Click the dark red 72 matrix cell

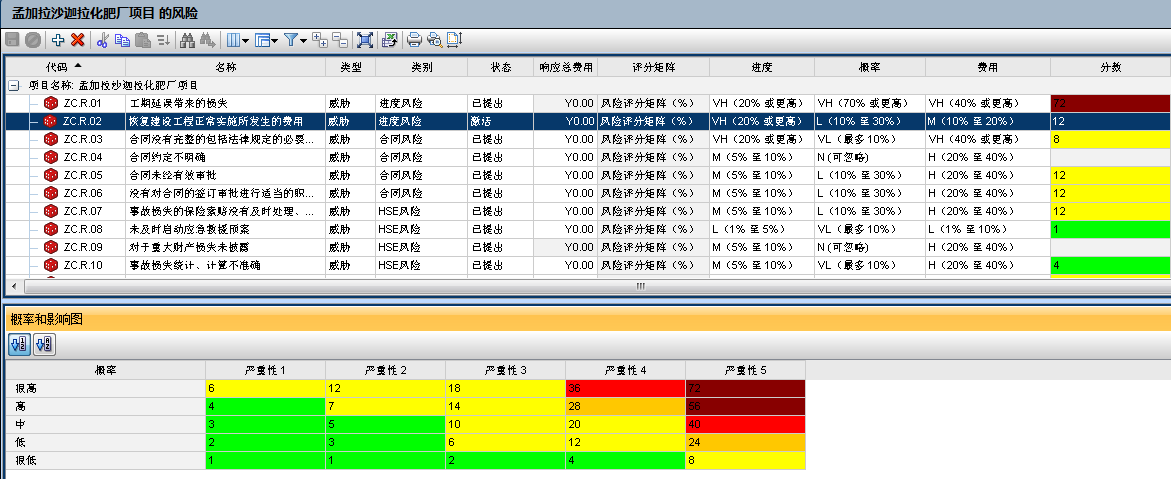point(745,388)
